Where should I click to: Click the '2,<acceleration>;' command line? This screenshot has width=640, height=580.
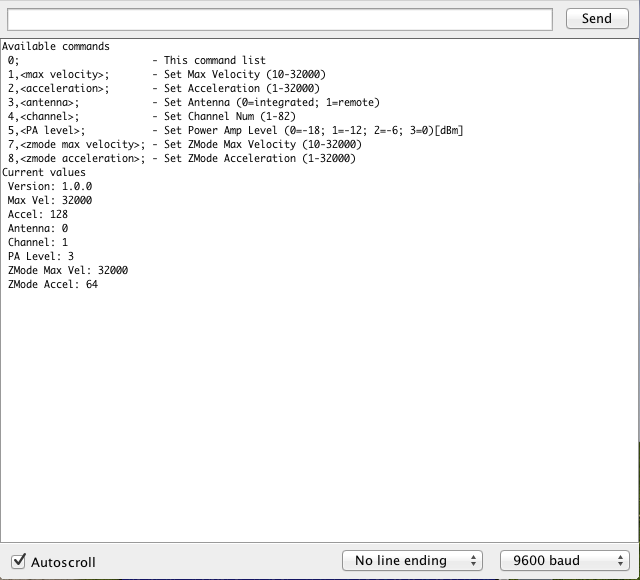tap(164, 88)
